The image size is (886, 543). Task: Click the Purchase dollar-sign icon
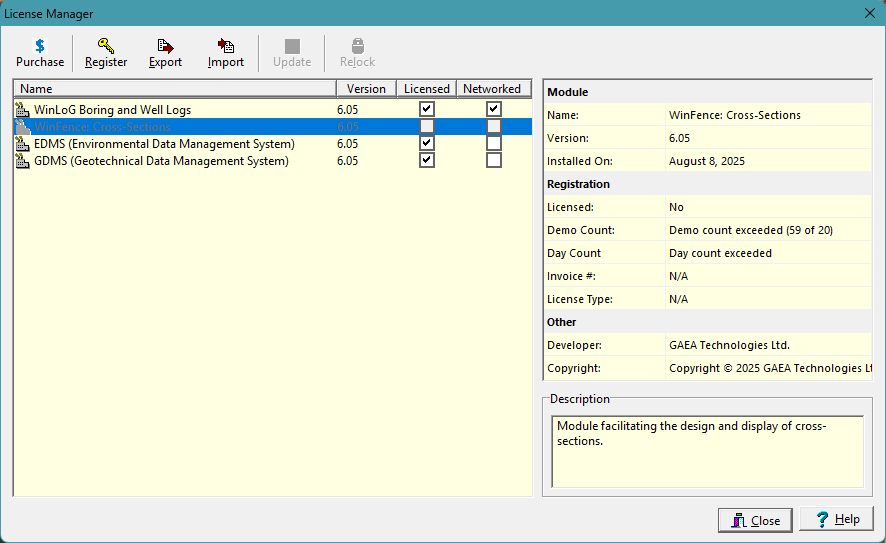click(x=40, y=46)
